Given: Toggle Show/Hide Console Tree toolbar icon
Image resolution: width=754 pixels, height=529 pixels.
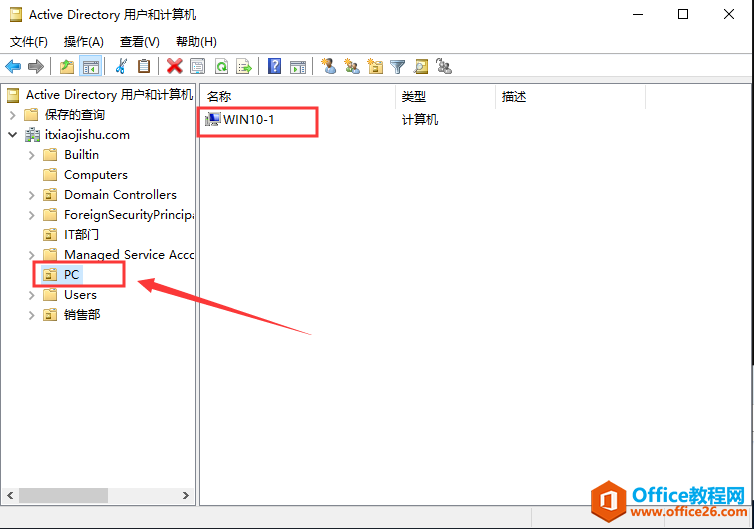Looking at the screenshot, I should pyautogui.click(x=91, y=66).
